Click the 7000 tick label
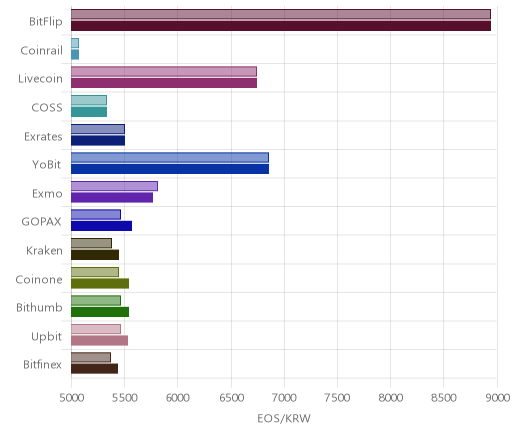The width and height of the screenshot is (512, 436). (x=284, y=398)
